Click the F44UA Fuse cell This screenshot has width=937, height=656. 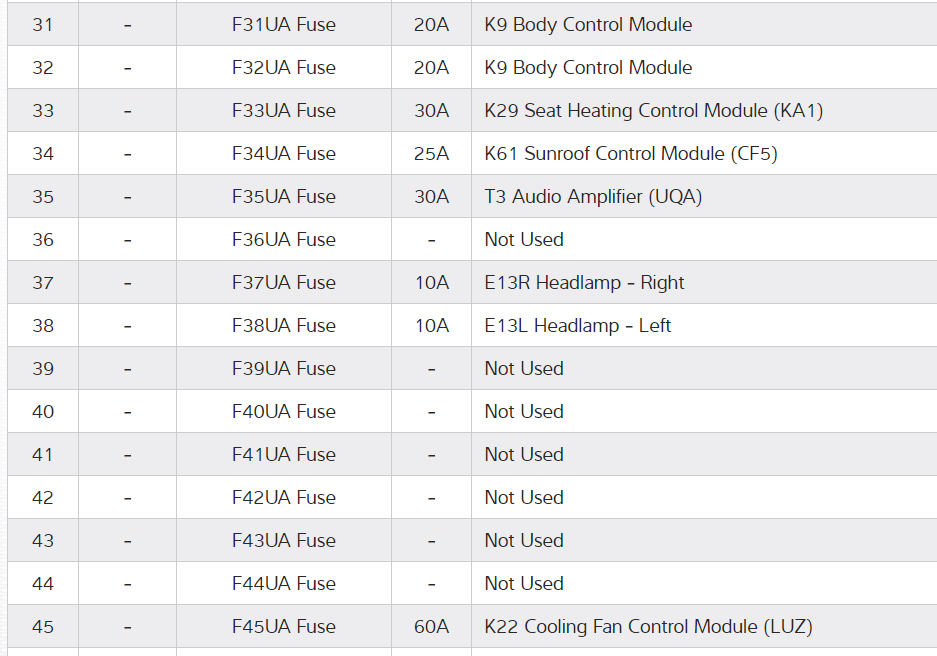(283, 584)
